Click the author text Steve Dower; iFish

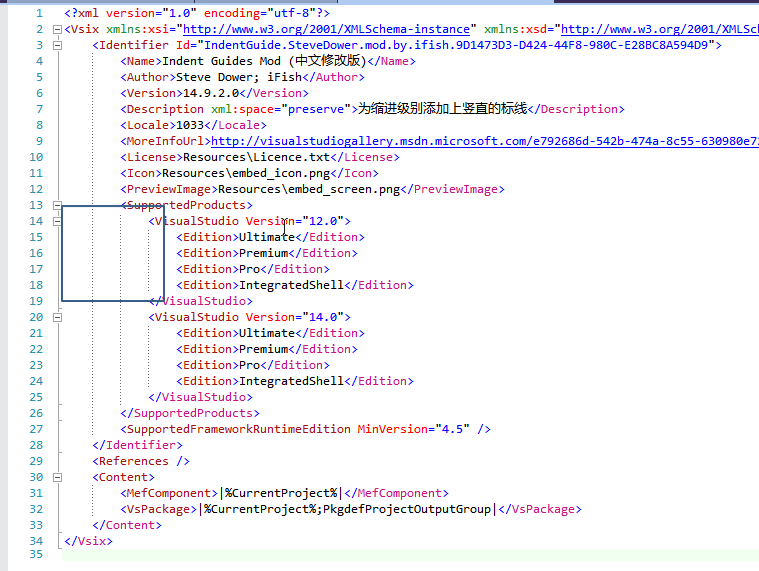pos(239,77)
